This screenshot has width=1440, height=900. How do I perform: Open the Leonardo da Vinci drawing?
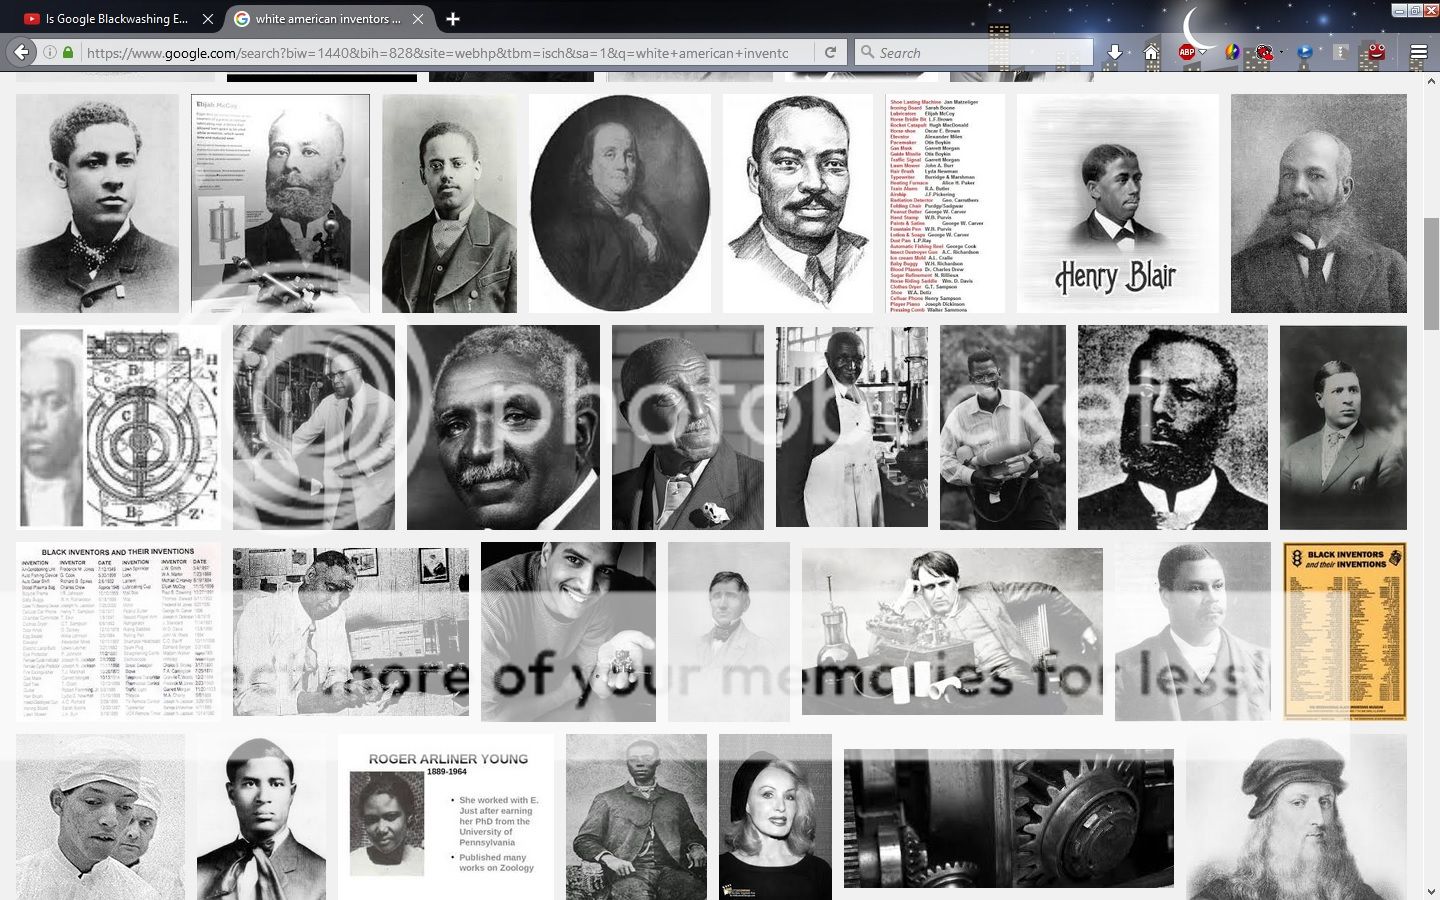(x=1296, y=817)
